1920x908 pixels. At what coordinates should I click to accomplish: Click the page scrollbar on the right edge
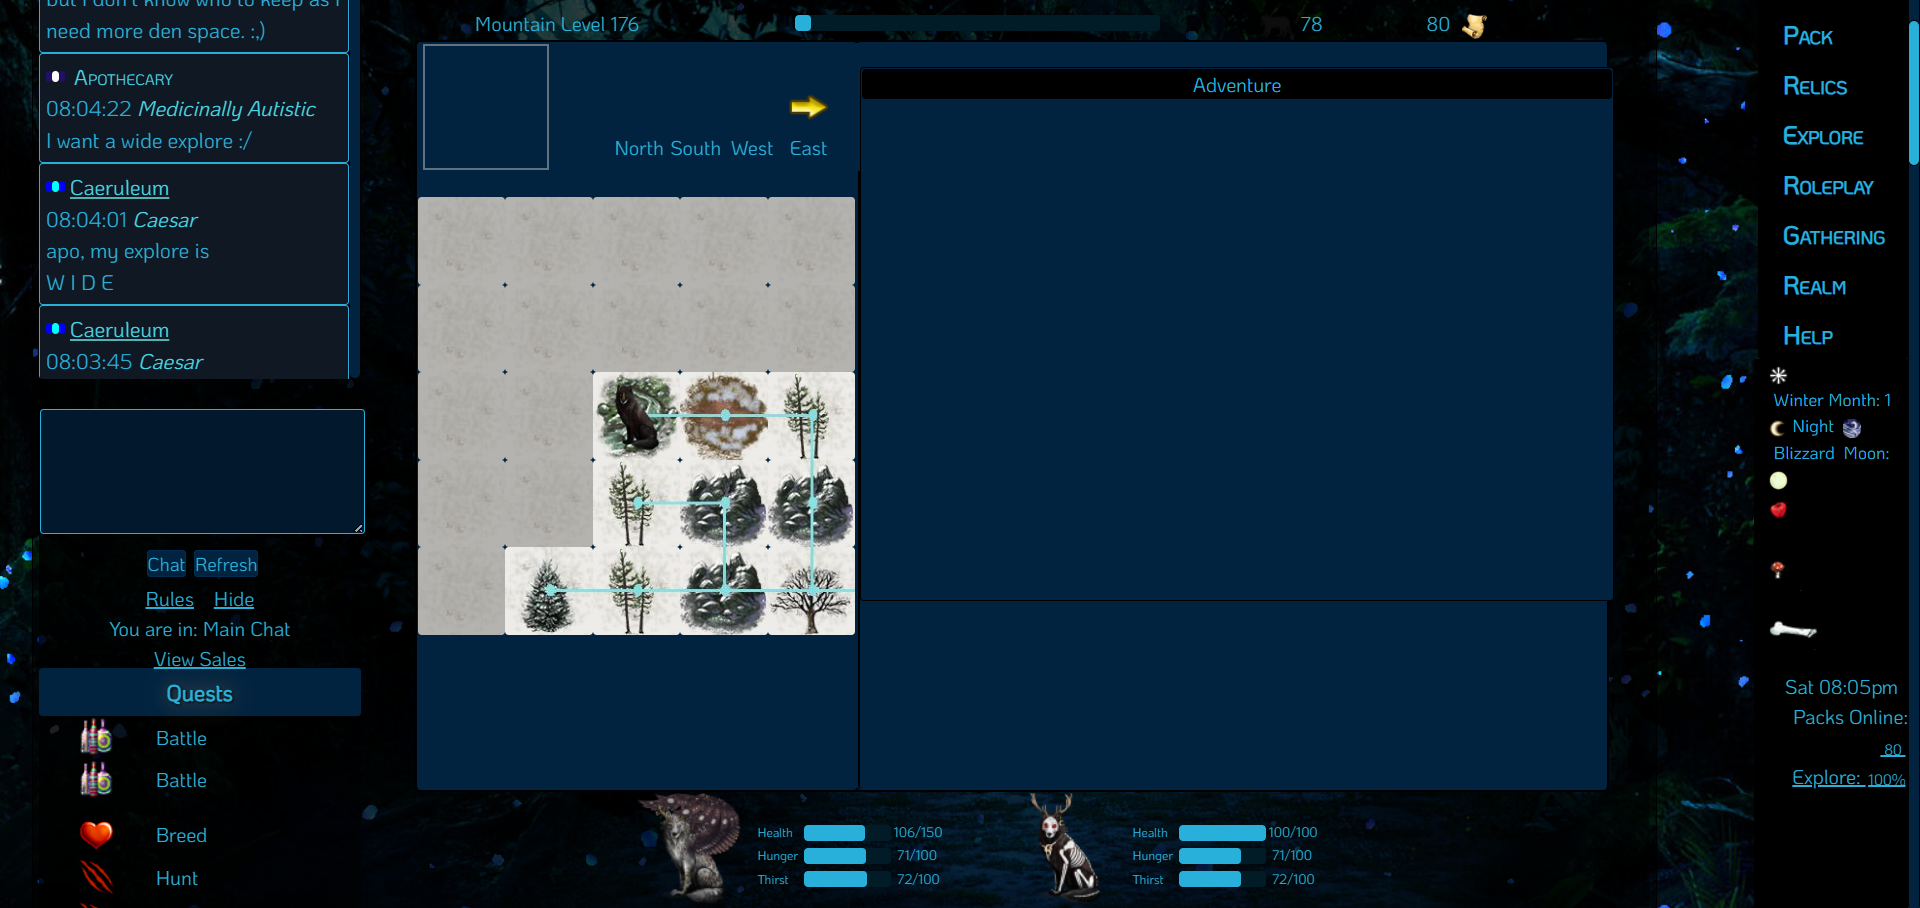[1914, 92]
